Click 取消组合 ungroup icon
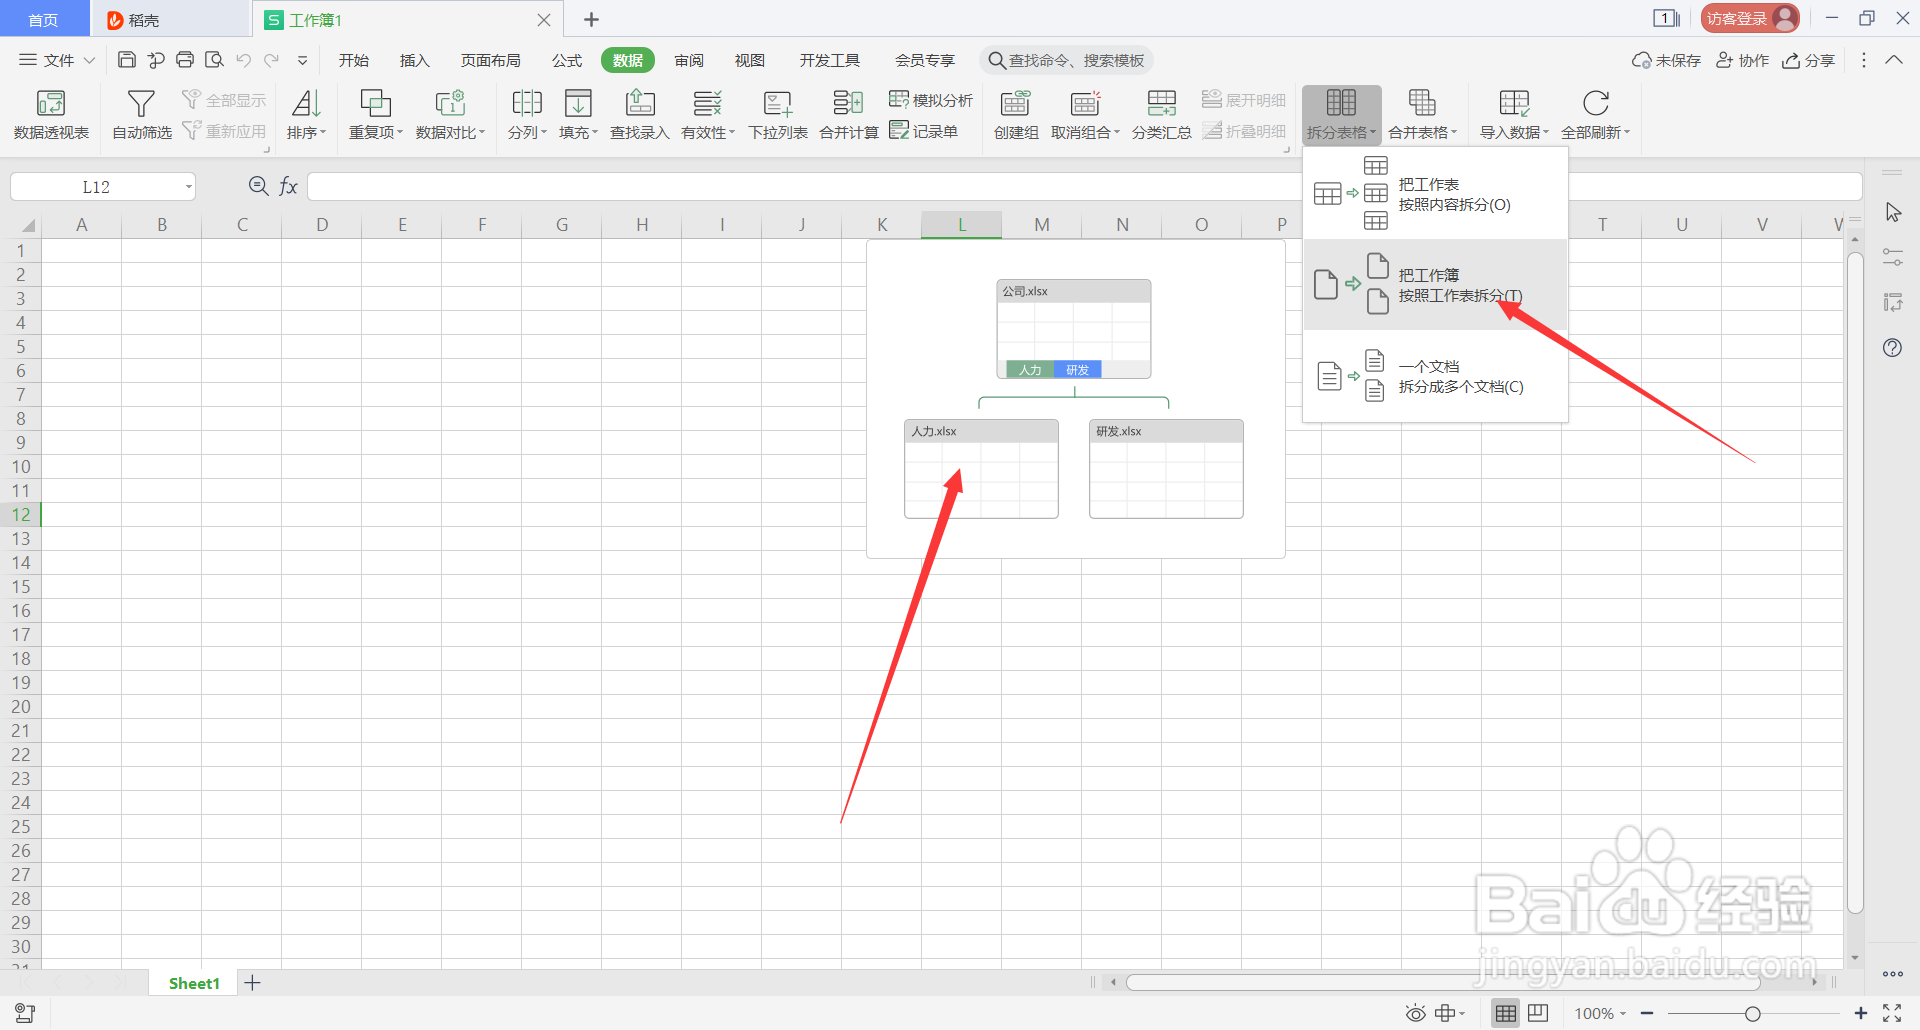 pos(1085,103)
